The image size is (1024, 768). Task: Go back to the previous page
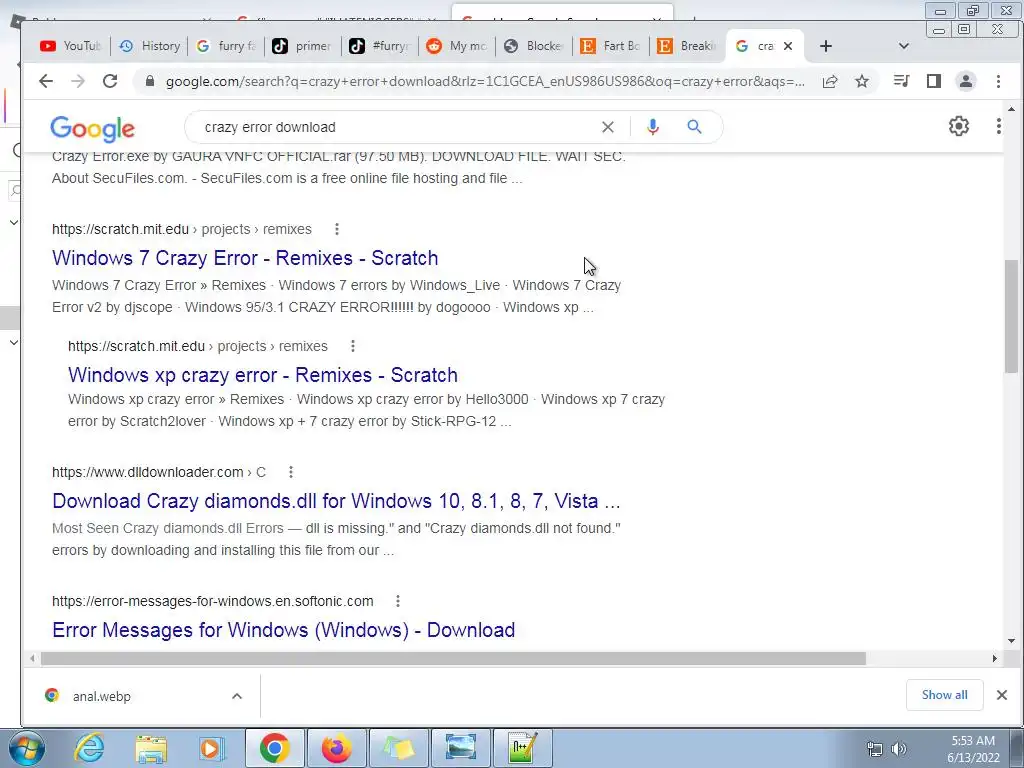point(46,81)
